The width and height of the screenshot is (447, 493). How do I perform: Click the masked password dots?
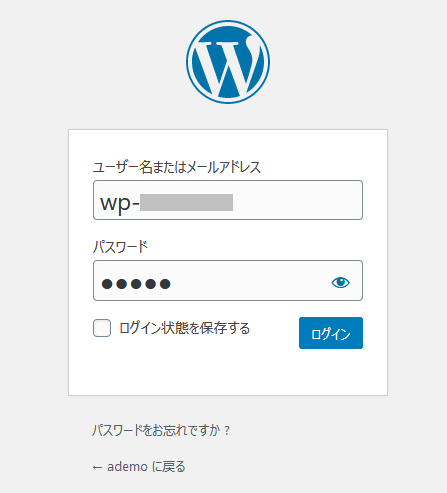click(x=136, y=284)
